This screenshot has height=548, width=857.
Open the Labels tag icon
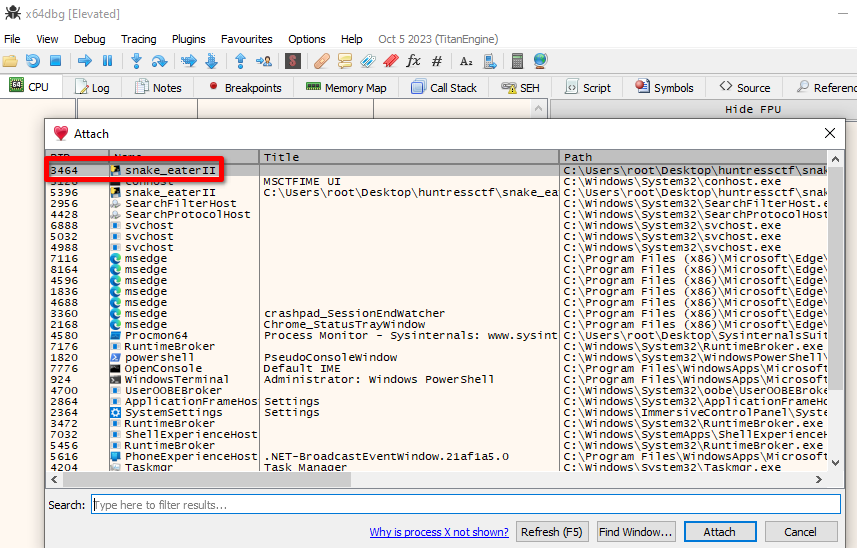[x=368, y=61]
